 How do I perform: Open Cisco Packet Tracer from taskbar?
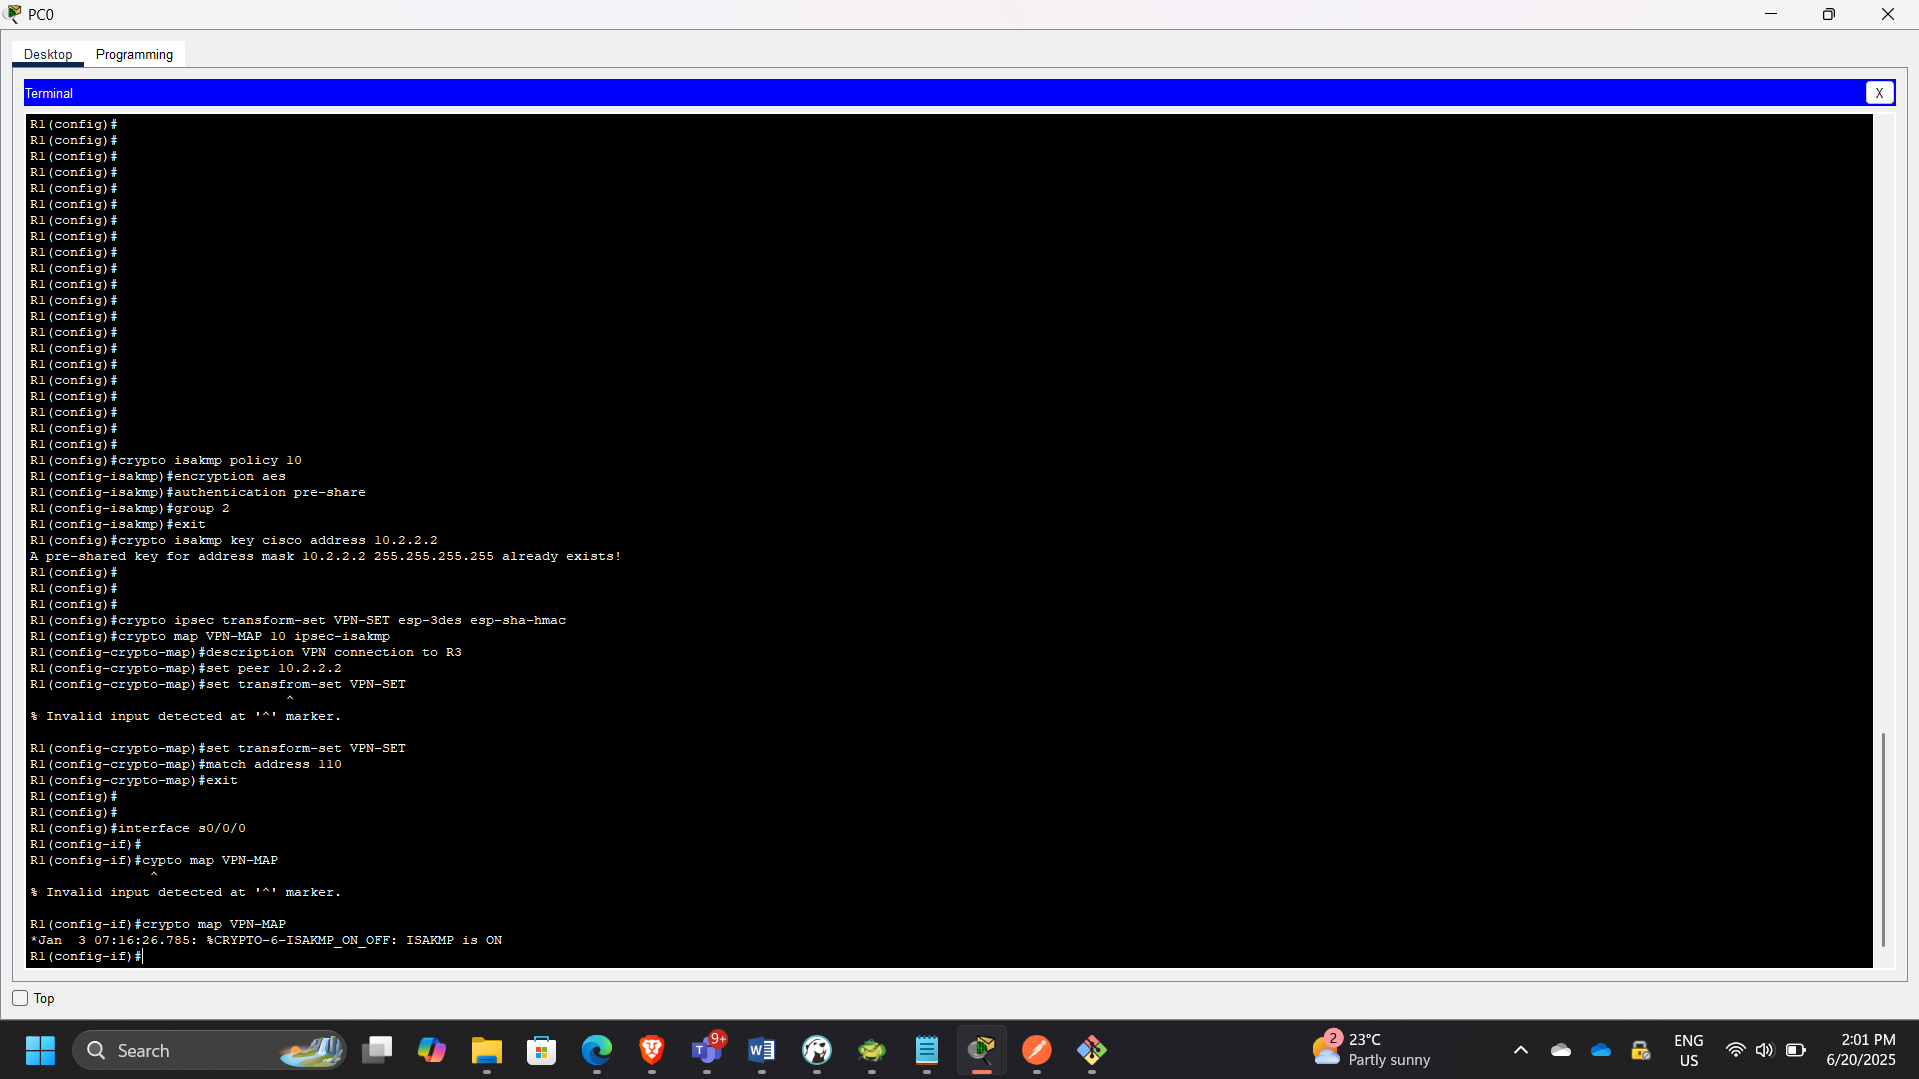[x=981, y=1050]
